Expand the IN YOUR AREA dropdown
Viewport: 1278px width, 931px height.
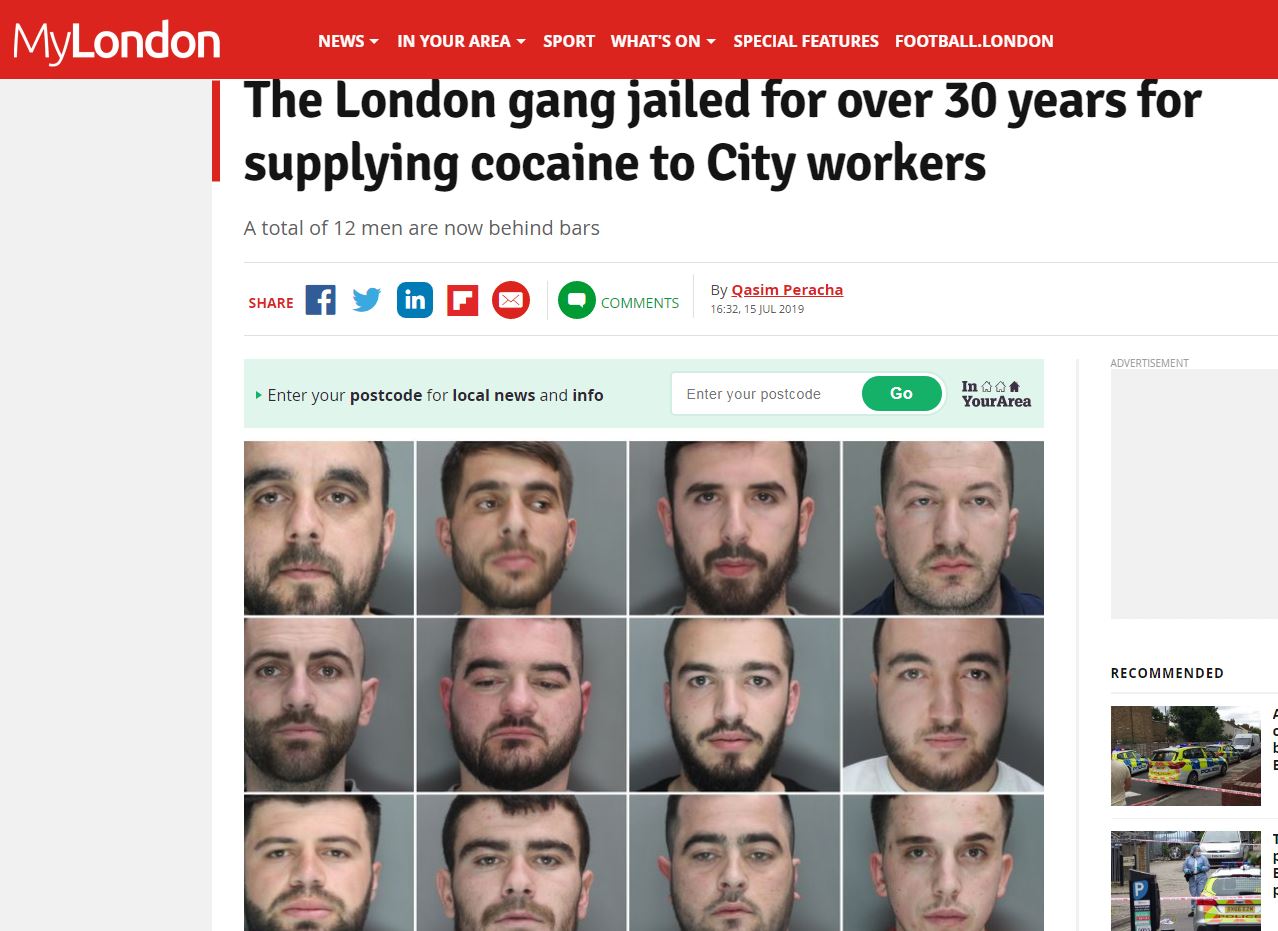pyautogui.click(x=461, y=41)
